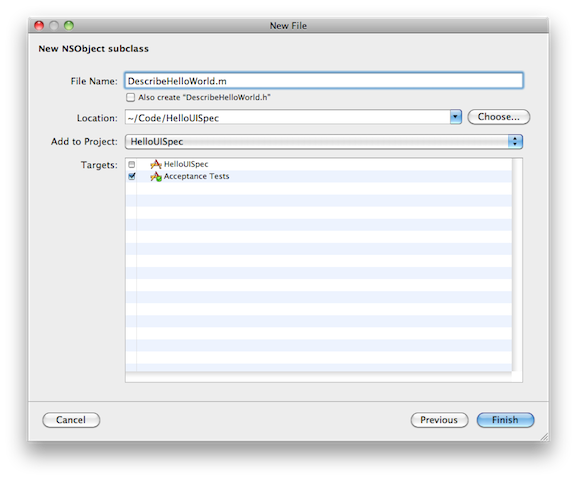Image resolution: width=577 pixels, height=480 pixels.
Task: Close the New File dialog window
Action: click(x=39, y=25)
